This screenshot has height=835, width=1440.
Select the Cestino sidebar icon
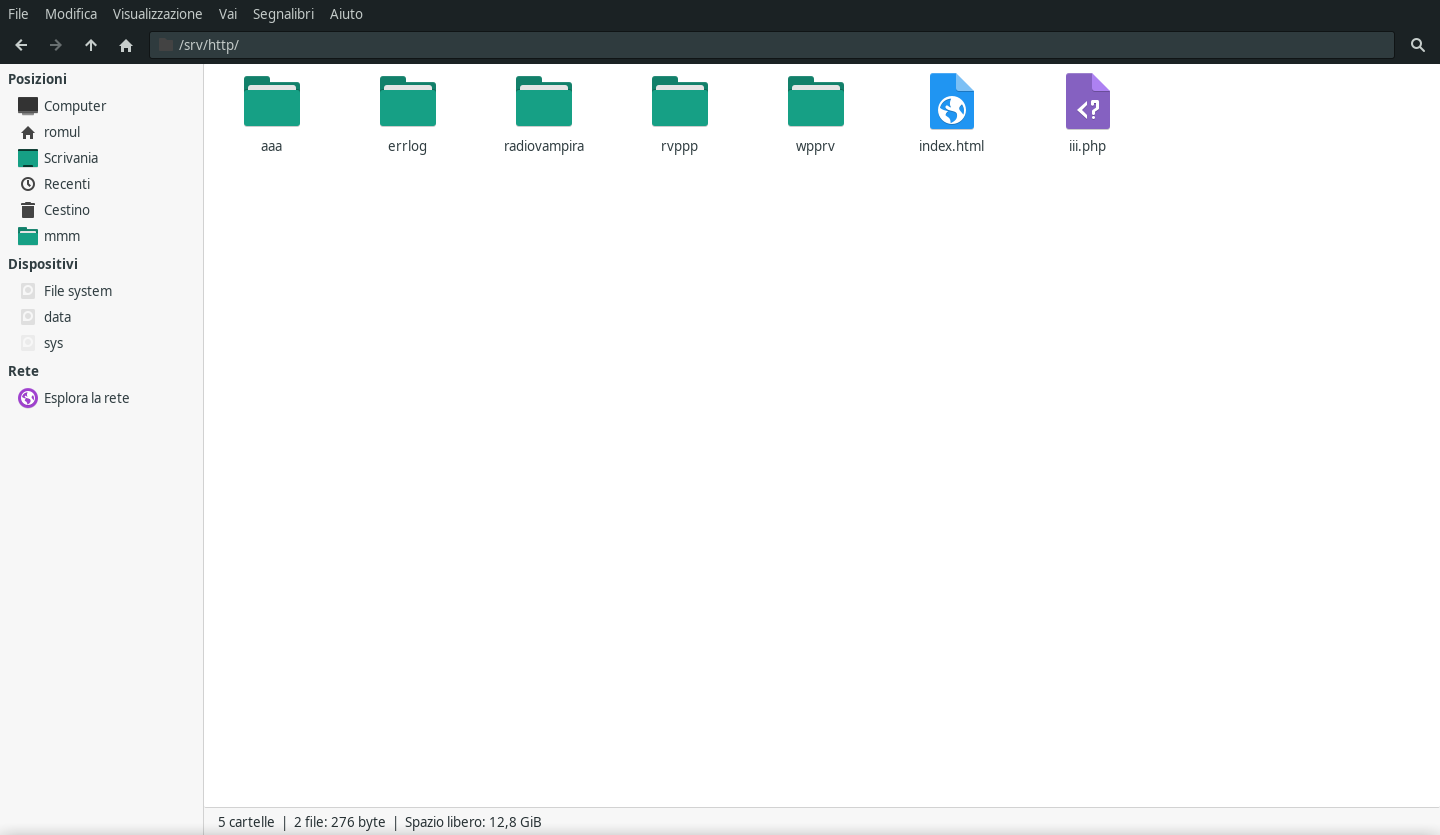pyautogui.click(x=28, y=210)
